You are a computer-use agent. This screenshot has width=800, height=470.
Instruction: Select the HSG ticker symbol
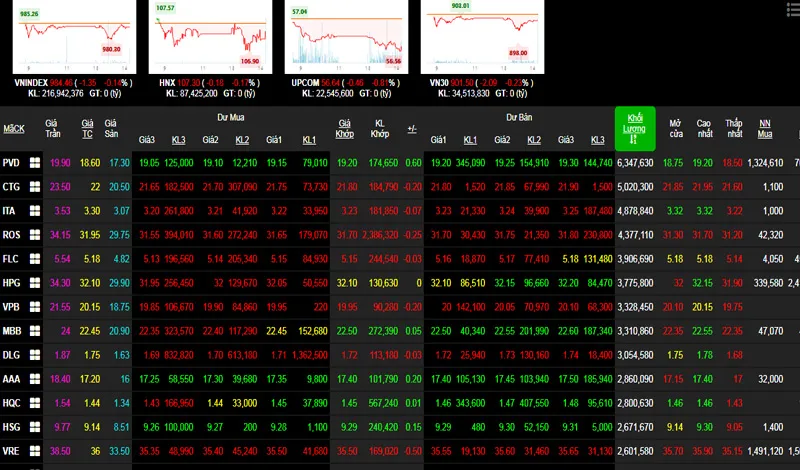tap(11, 427)
